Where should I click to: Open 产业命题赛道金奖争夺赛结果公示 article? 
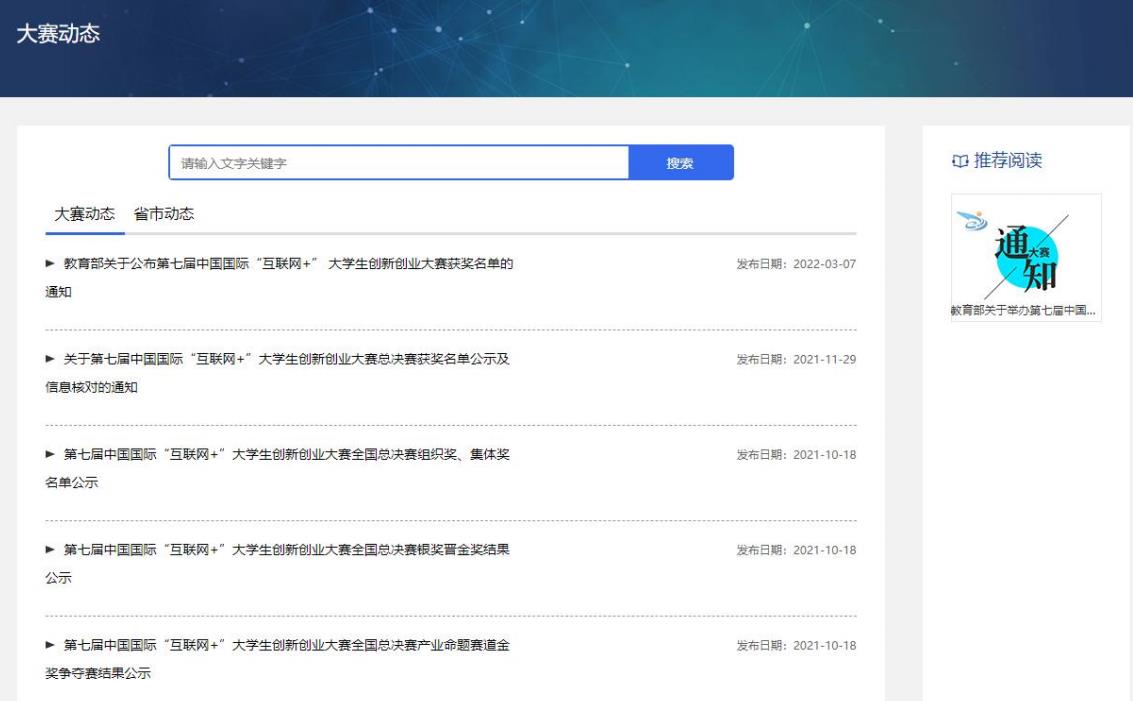coord(288,645)
